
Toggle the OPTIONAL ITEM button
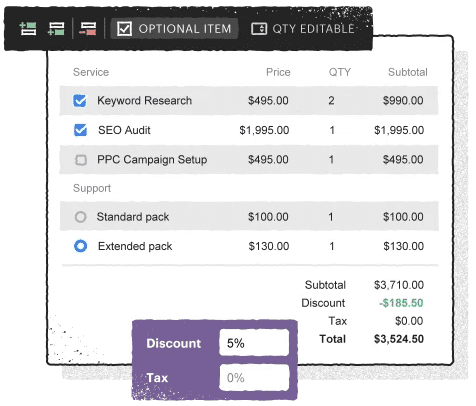tap(174, 29)
